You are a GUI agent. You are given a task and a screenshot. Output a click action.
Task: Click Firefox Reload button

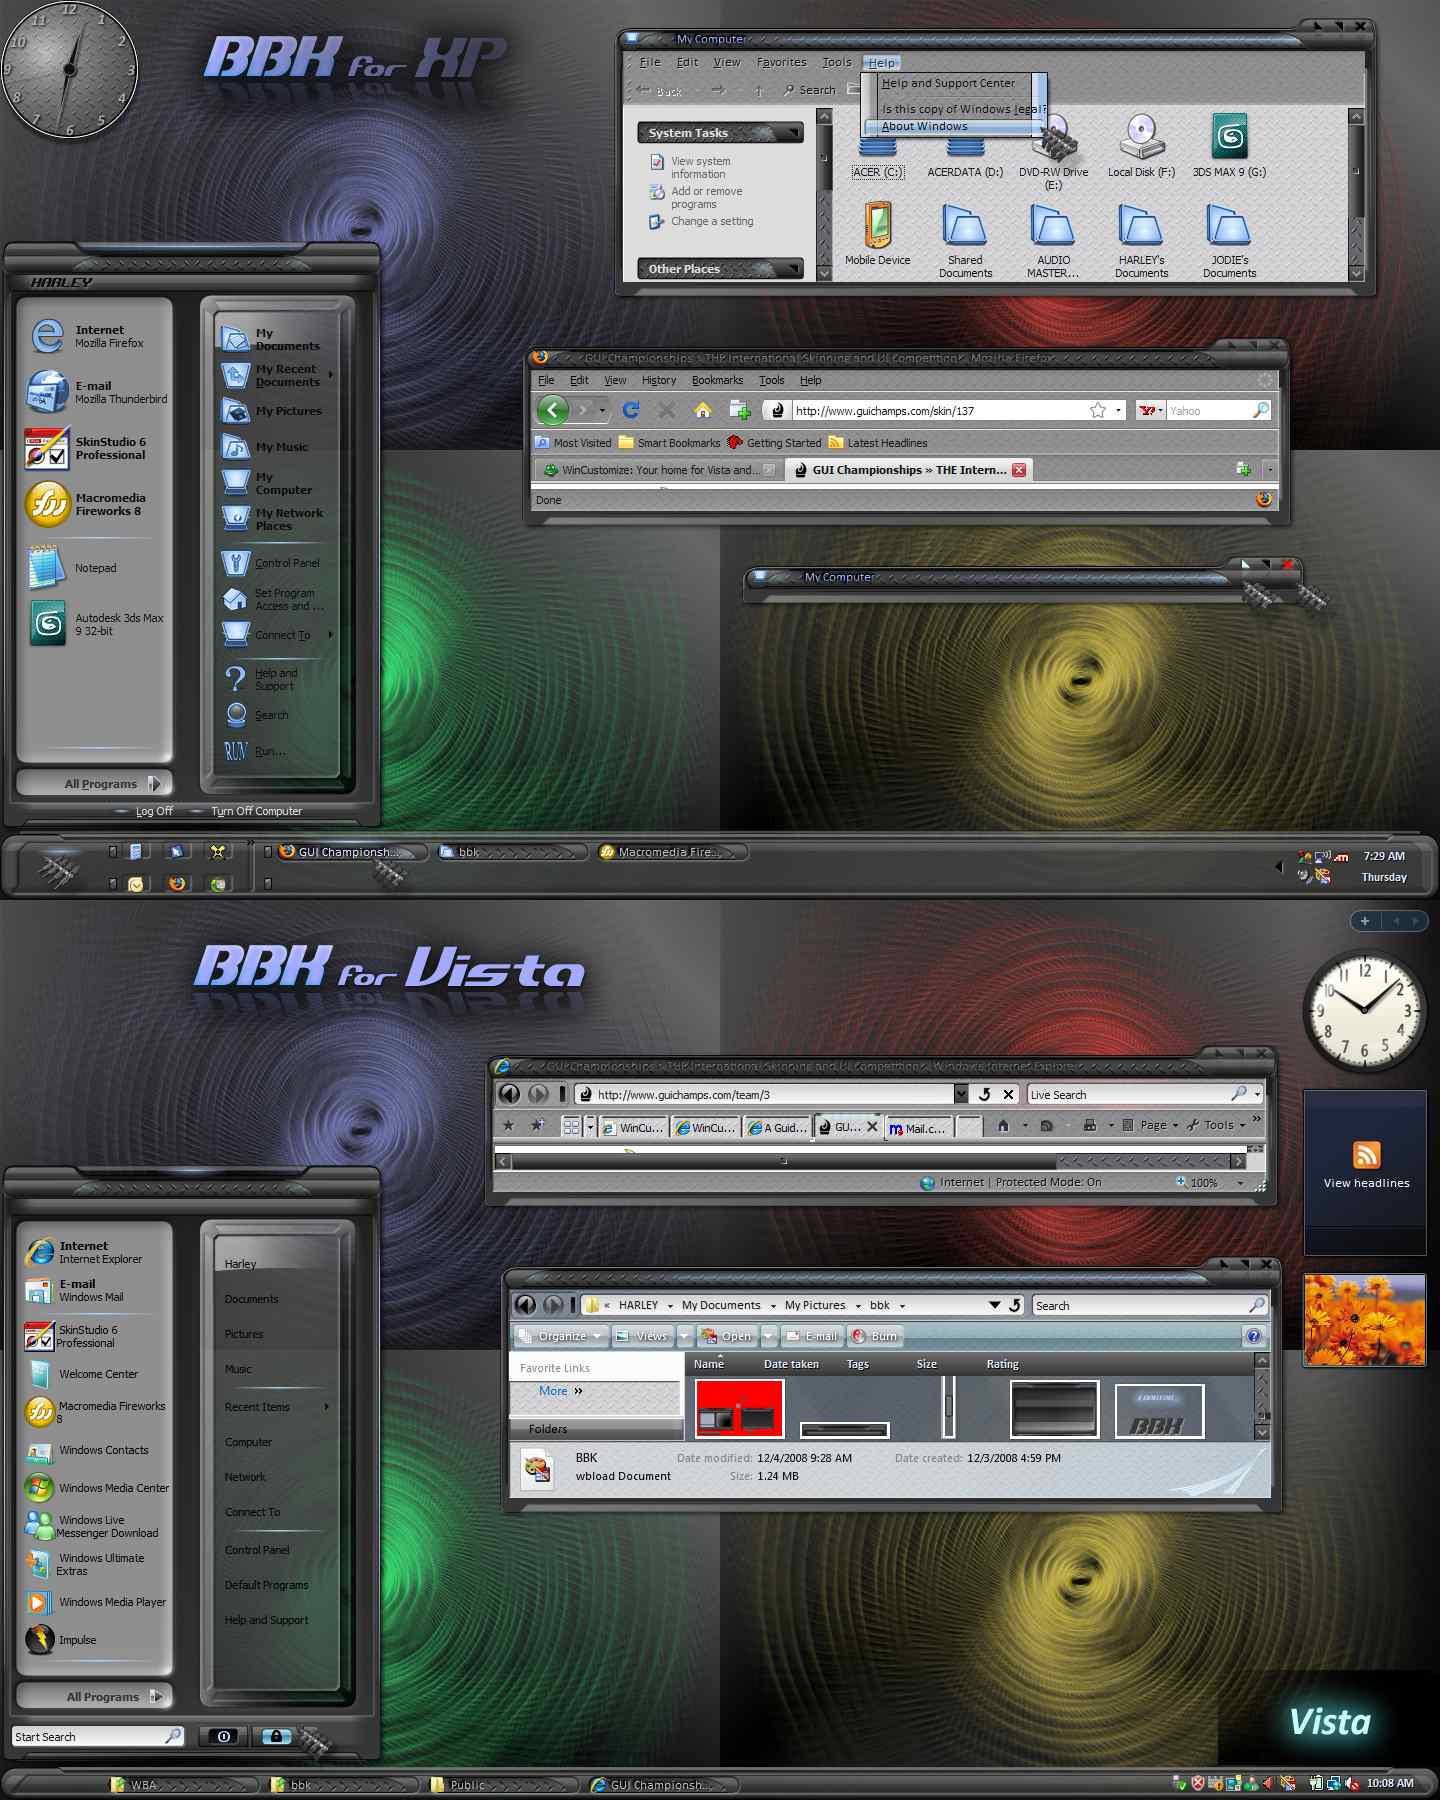631,410
